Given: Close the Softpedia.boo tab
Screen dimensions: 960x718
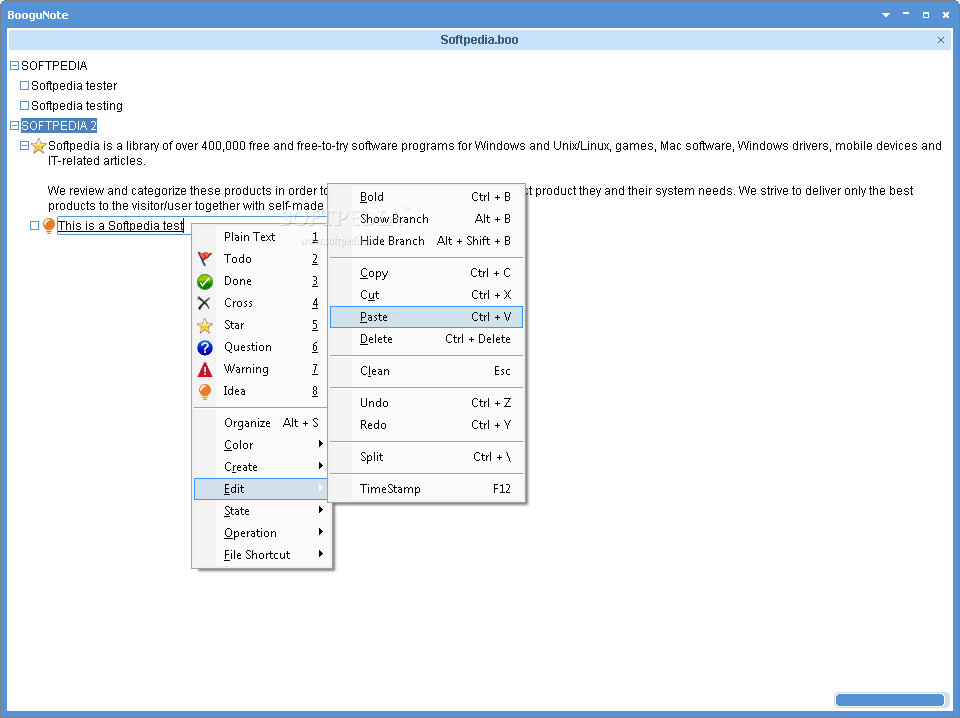Looking at the screenshot, I should [941, 40].
